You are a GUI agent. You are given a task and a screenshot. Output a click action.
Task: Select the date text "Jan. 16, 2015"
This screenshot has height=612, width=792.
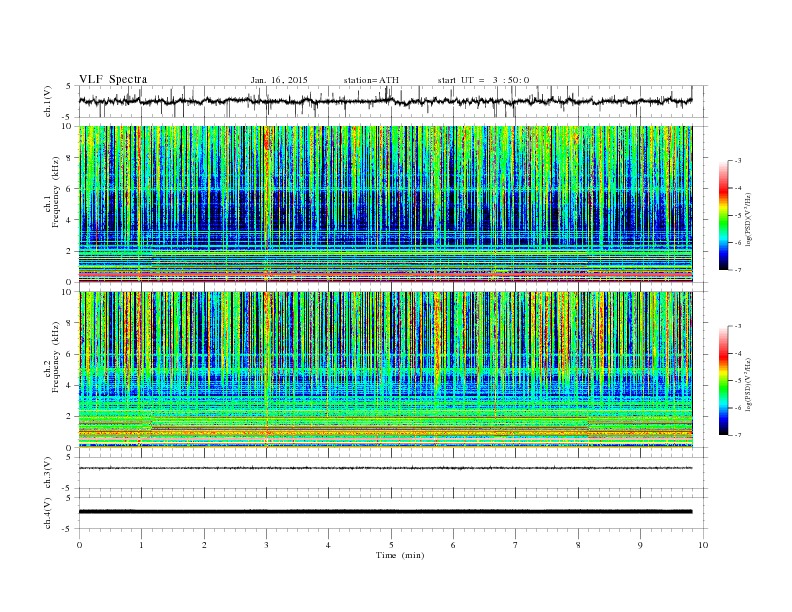click(279, 80)
